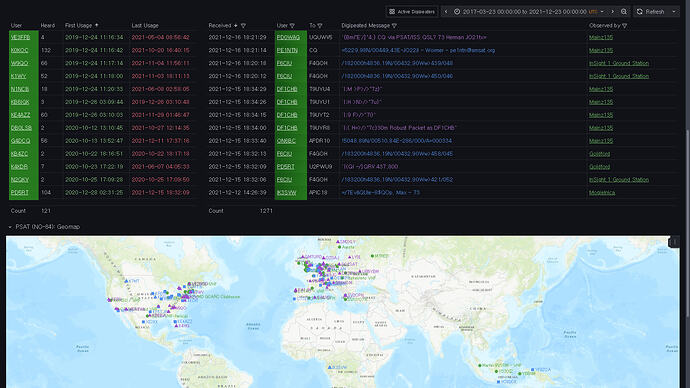The image size is (690, 388).
Task: Select the APDR10 destination cell
Action: click(x=319, y=141)
